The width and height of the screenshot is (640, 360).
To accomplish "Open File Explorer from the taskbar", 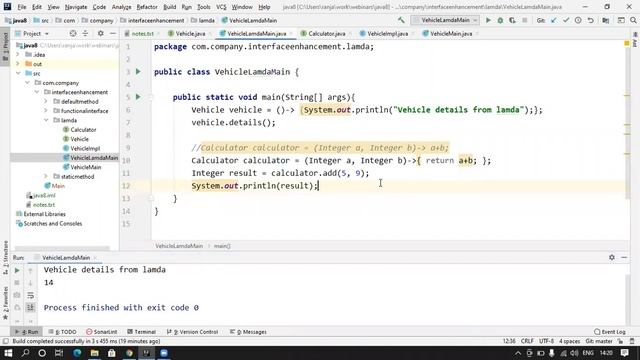I will coord(94,353).
